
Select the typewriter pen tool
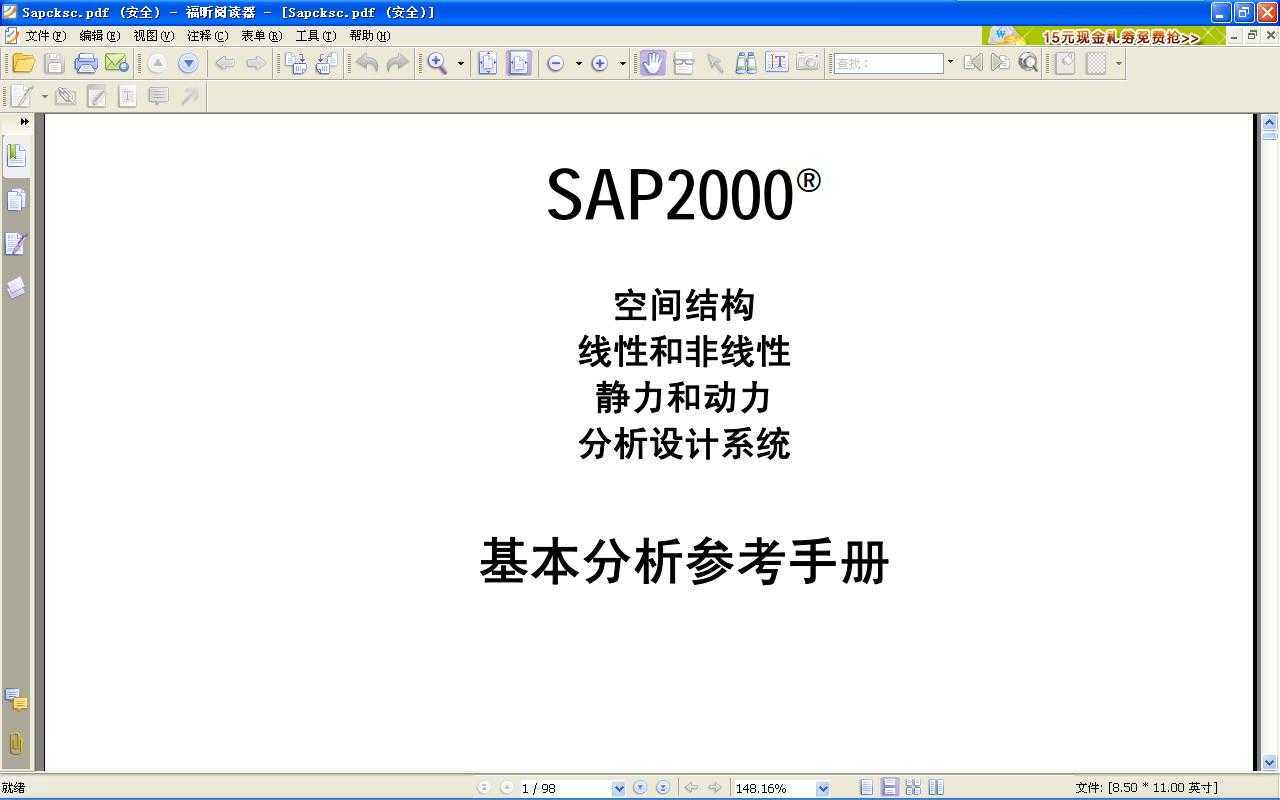(22, 96)
